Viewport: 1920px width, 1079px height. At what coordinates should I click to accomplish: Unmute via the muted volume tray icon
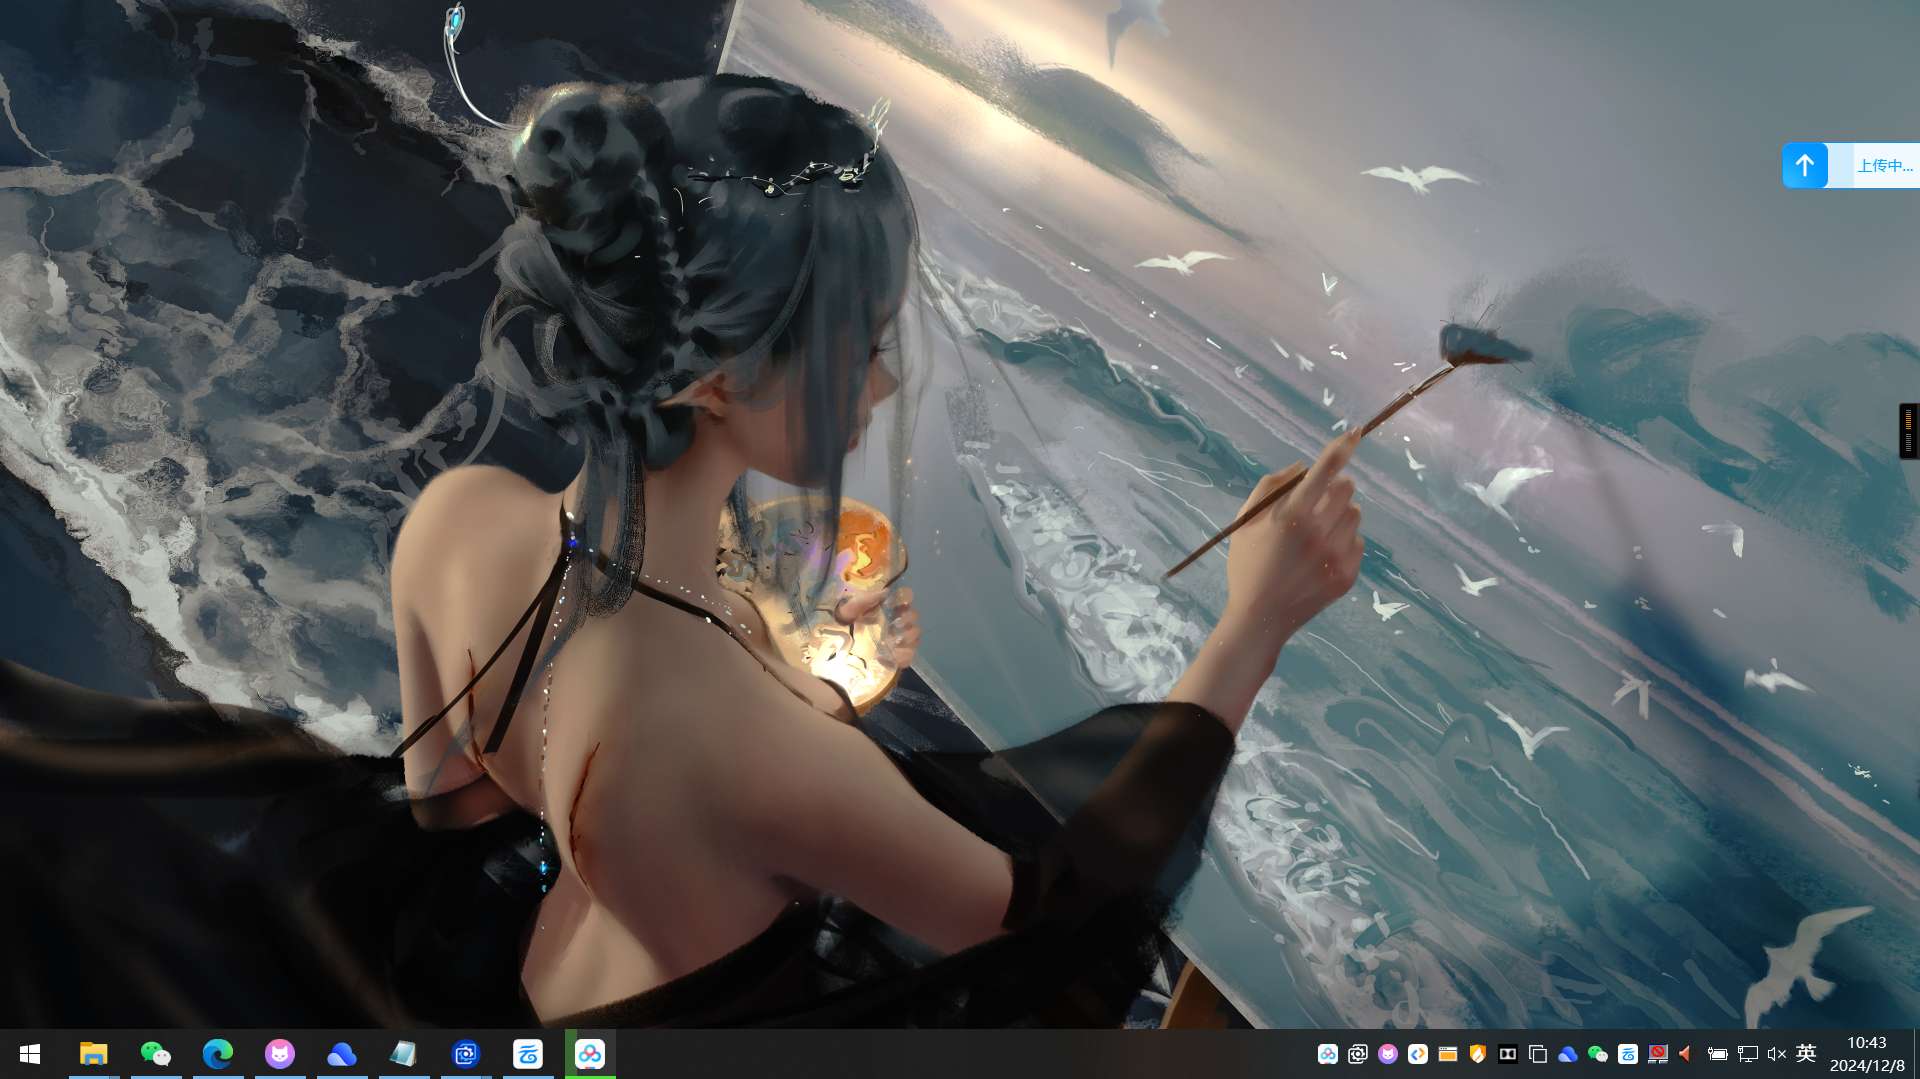(x=1777, y=1054)
